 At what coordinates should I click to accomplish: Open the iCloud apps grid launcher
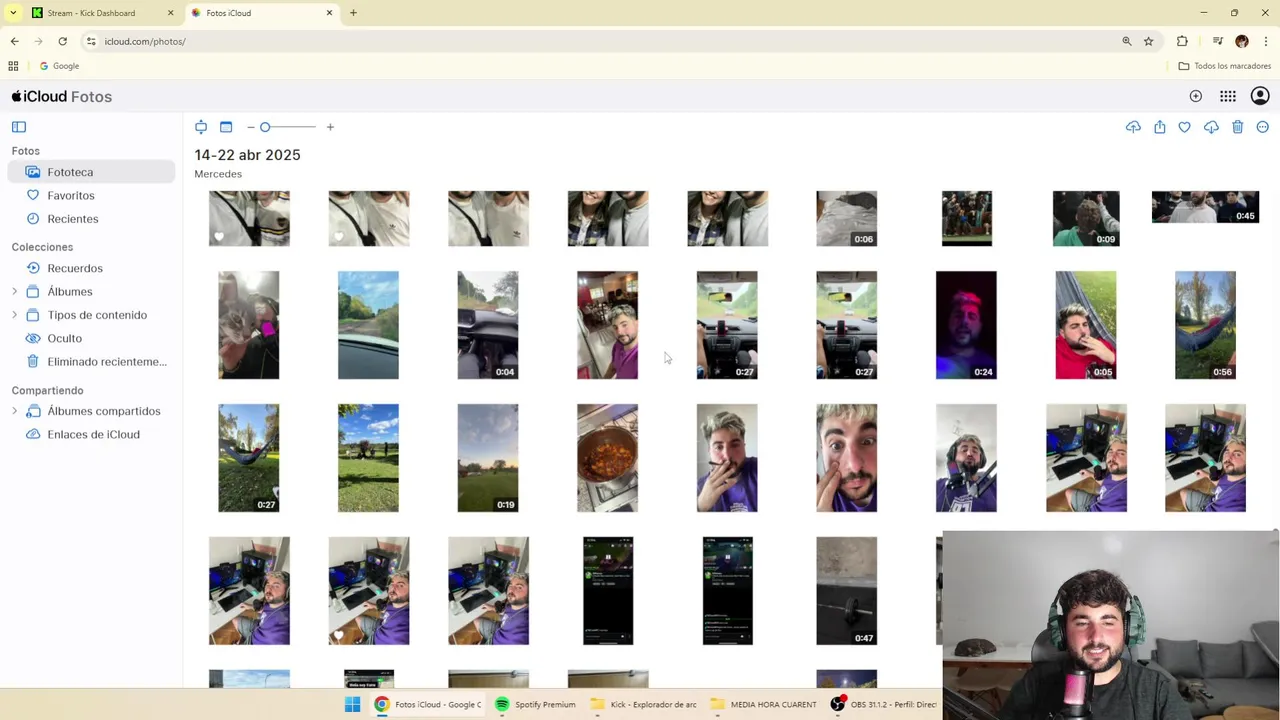(x=1228, y=96)
